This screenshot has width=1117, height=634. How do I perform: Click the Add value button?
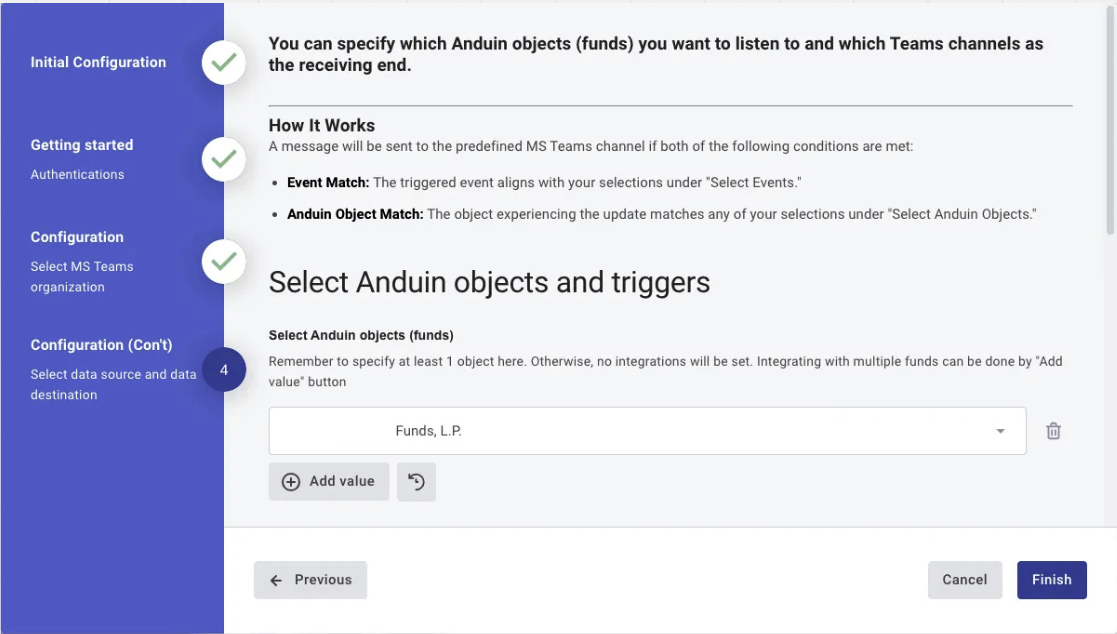328,482
